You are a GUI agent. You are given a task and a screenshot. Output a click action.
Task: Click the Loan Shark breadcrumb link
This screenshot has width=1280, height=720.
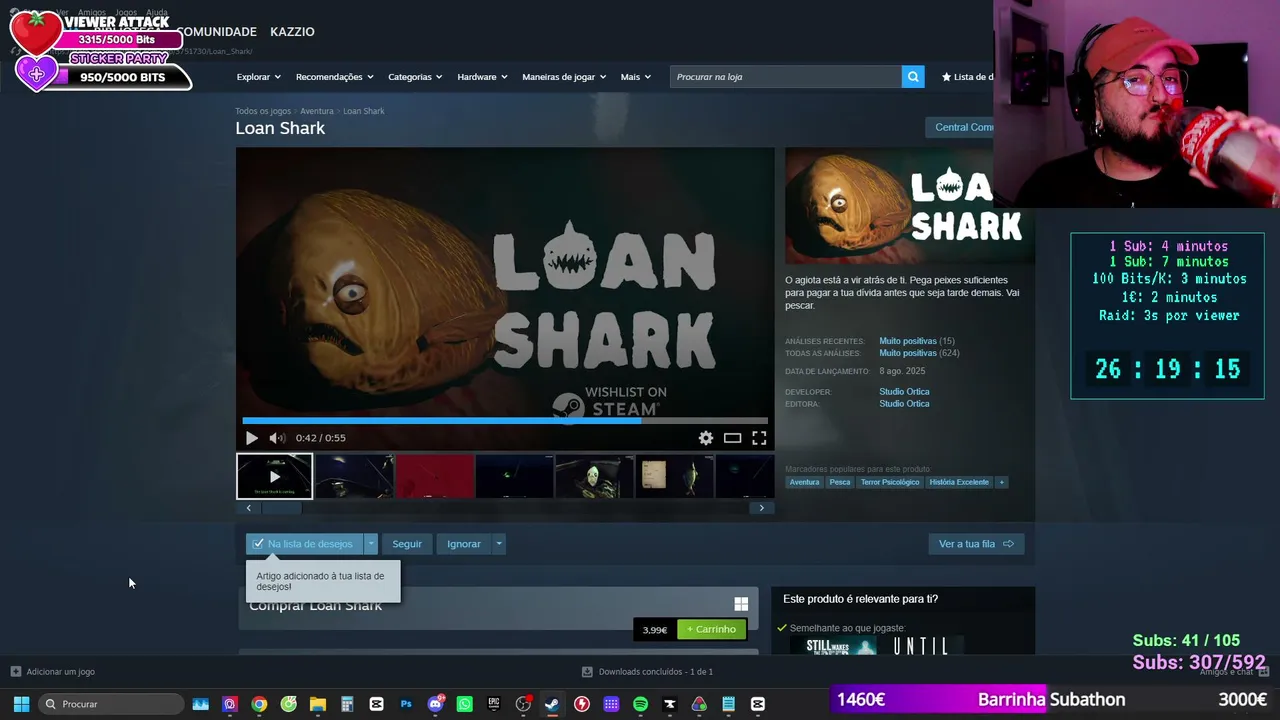(364, 111)
